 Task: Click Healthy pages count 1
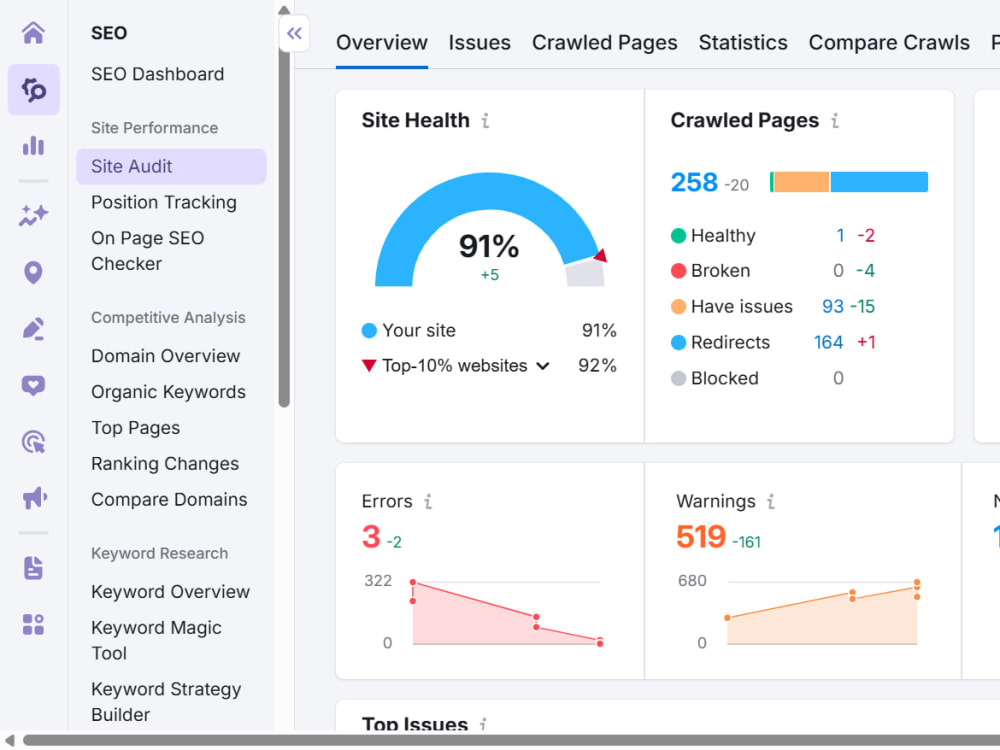(x=841, y=235)
